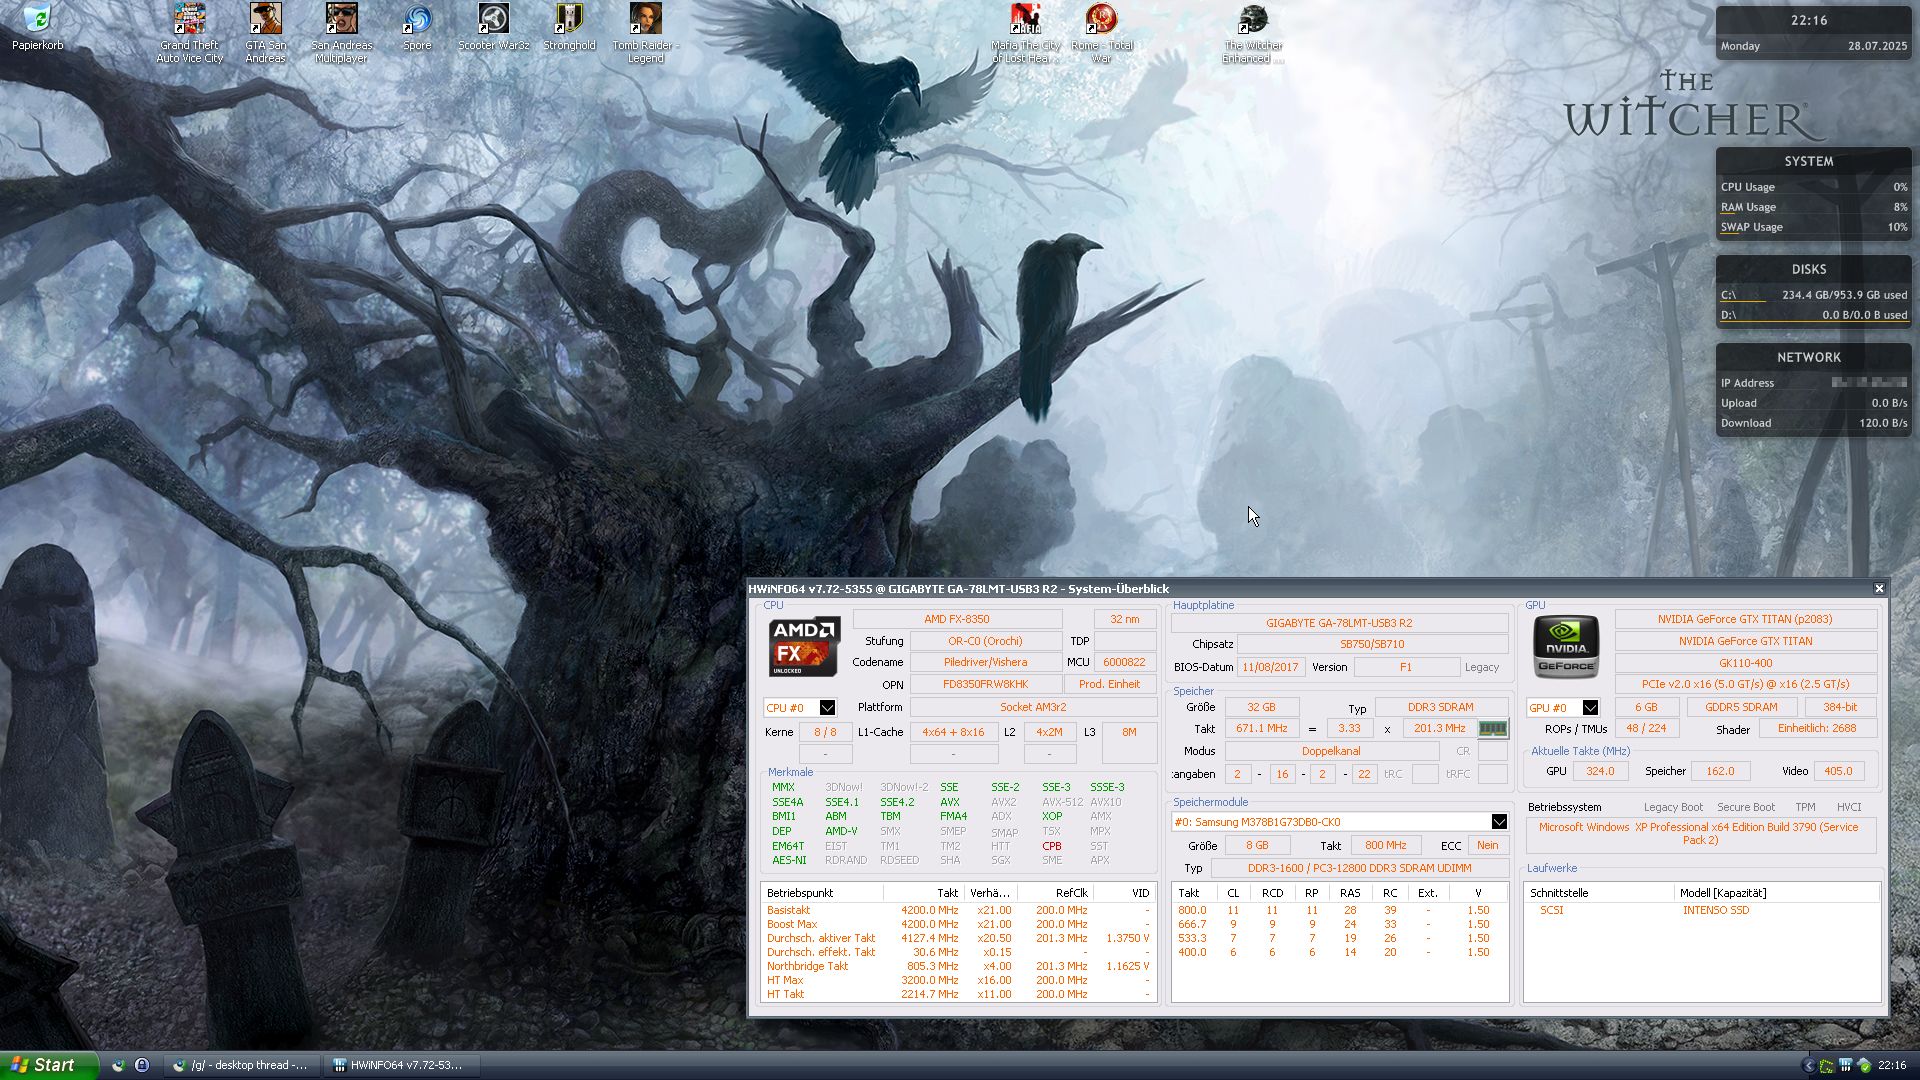Viewport: 1920px width, 1080px height.
Task: Click the Spore desktop icon
Action: pos(417,28)
